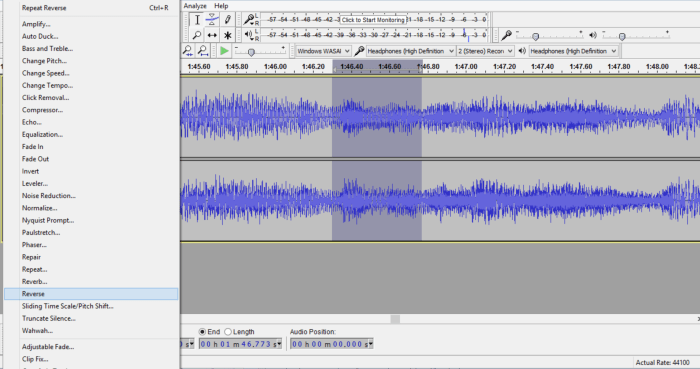
Task: Adjust the recording volume slider
Action: (535, 37)
